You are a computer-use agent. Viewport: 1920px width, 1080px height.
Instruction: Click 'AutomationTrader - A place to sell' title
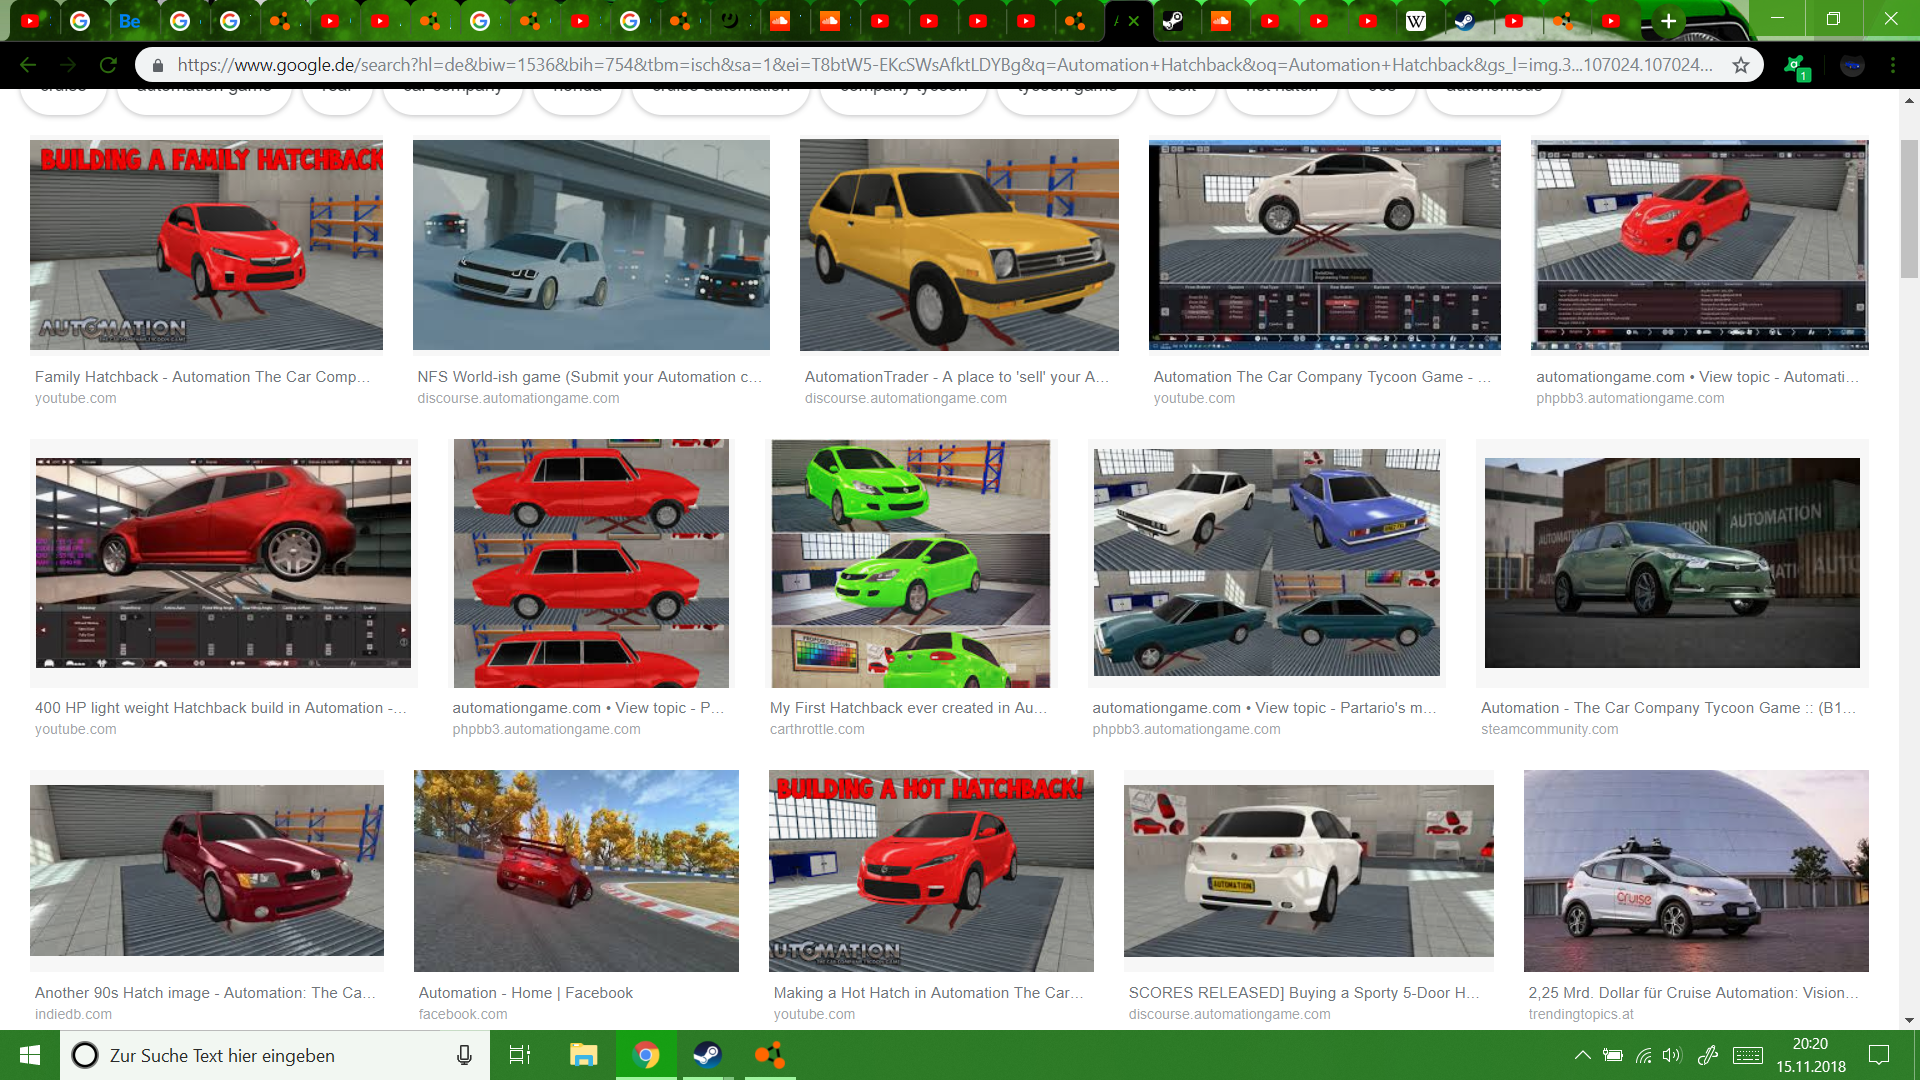957,377
